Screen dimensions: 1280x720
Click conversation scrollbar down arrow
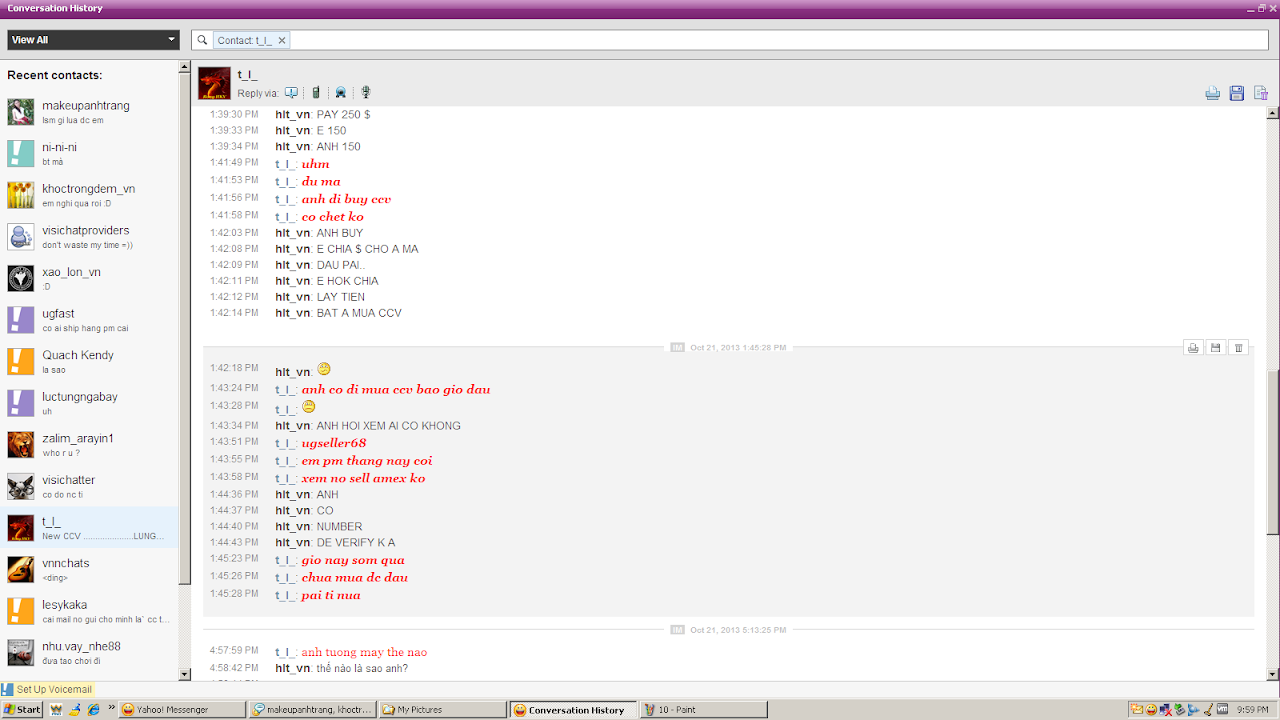[1273, 674]
